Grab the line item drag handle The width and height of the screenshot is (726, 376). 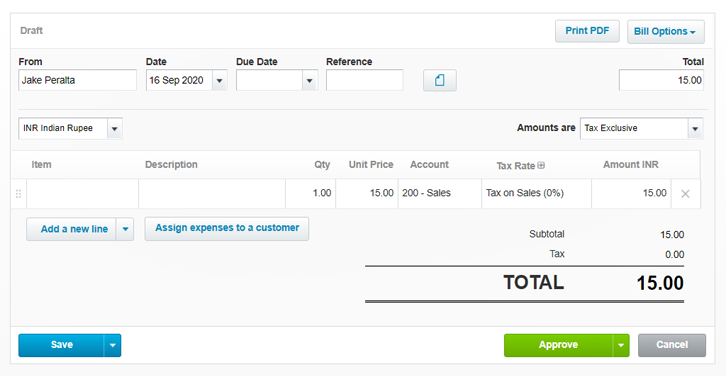(19, 194)
